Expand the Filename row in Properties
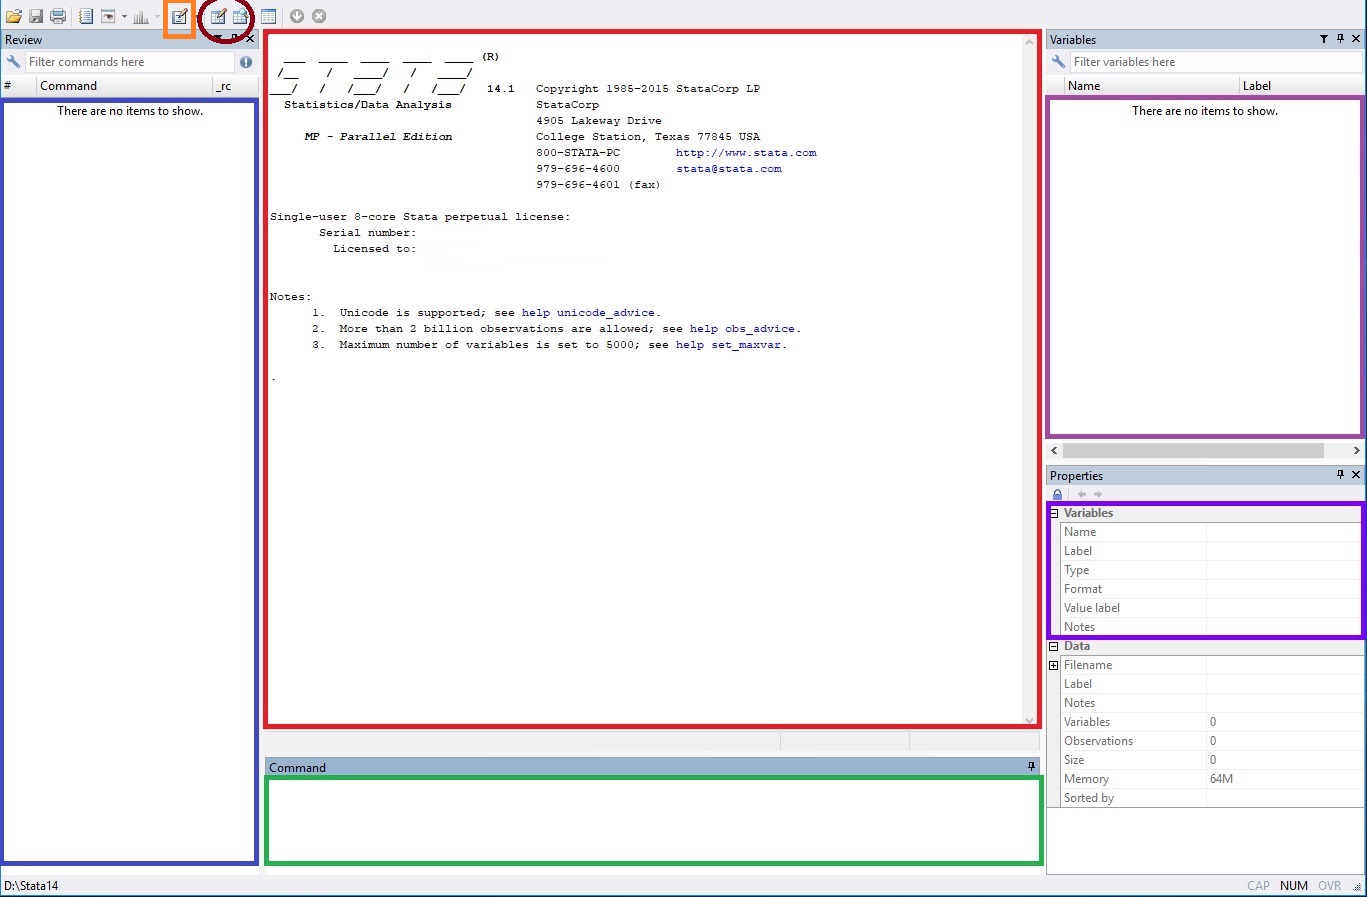 (x=1054, y=665)
